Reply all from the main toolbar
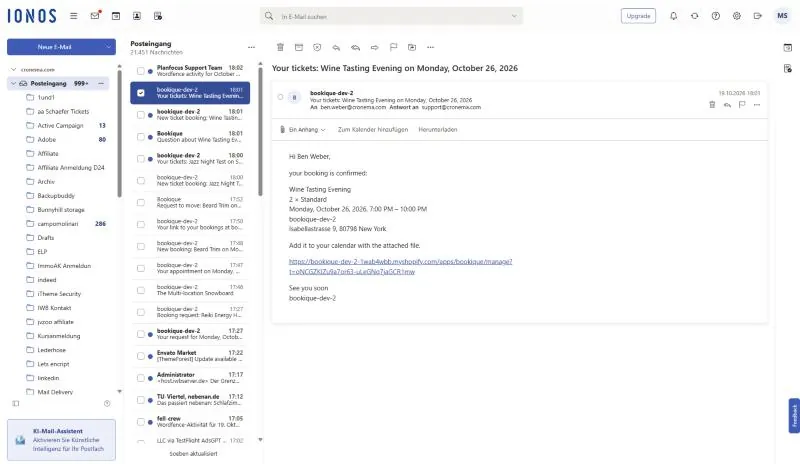 356,47
